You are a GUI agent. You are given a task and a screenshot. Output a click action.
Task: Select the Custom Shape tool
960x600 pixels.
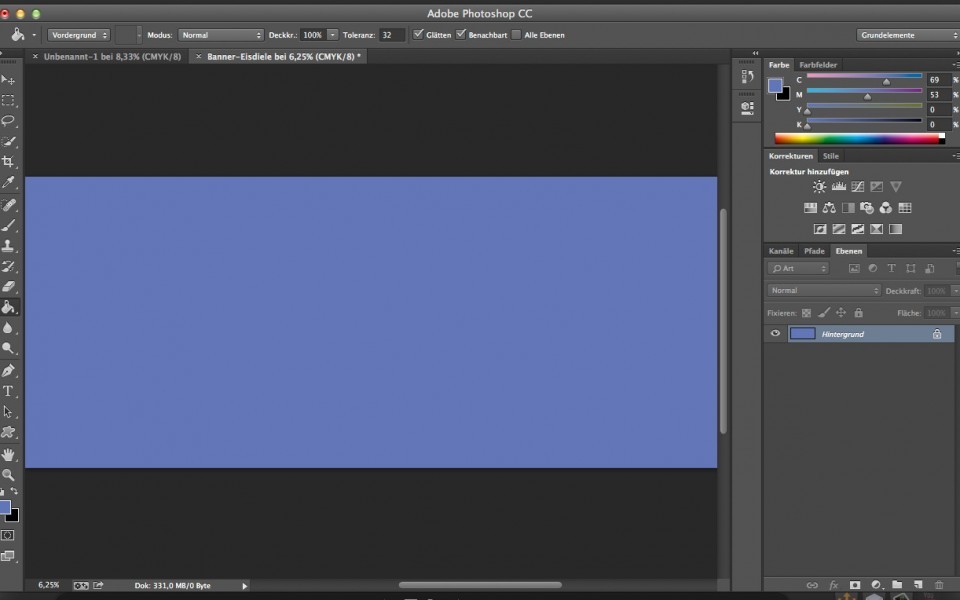click(8, 432)
